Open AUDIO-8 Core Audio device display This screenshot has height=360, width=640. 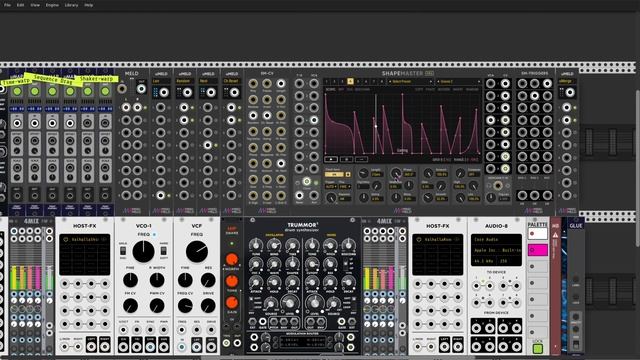pos(496,250)
